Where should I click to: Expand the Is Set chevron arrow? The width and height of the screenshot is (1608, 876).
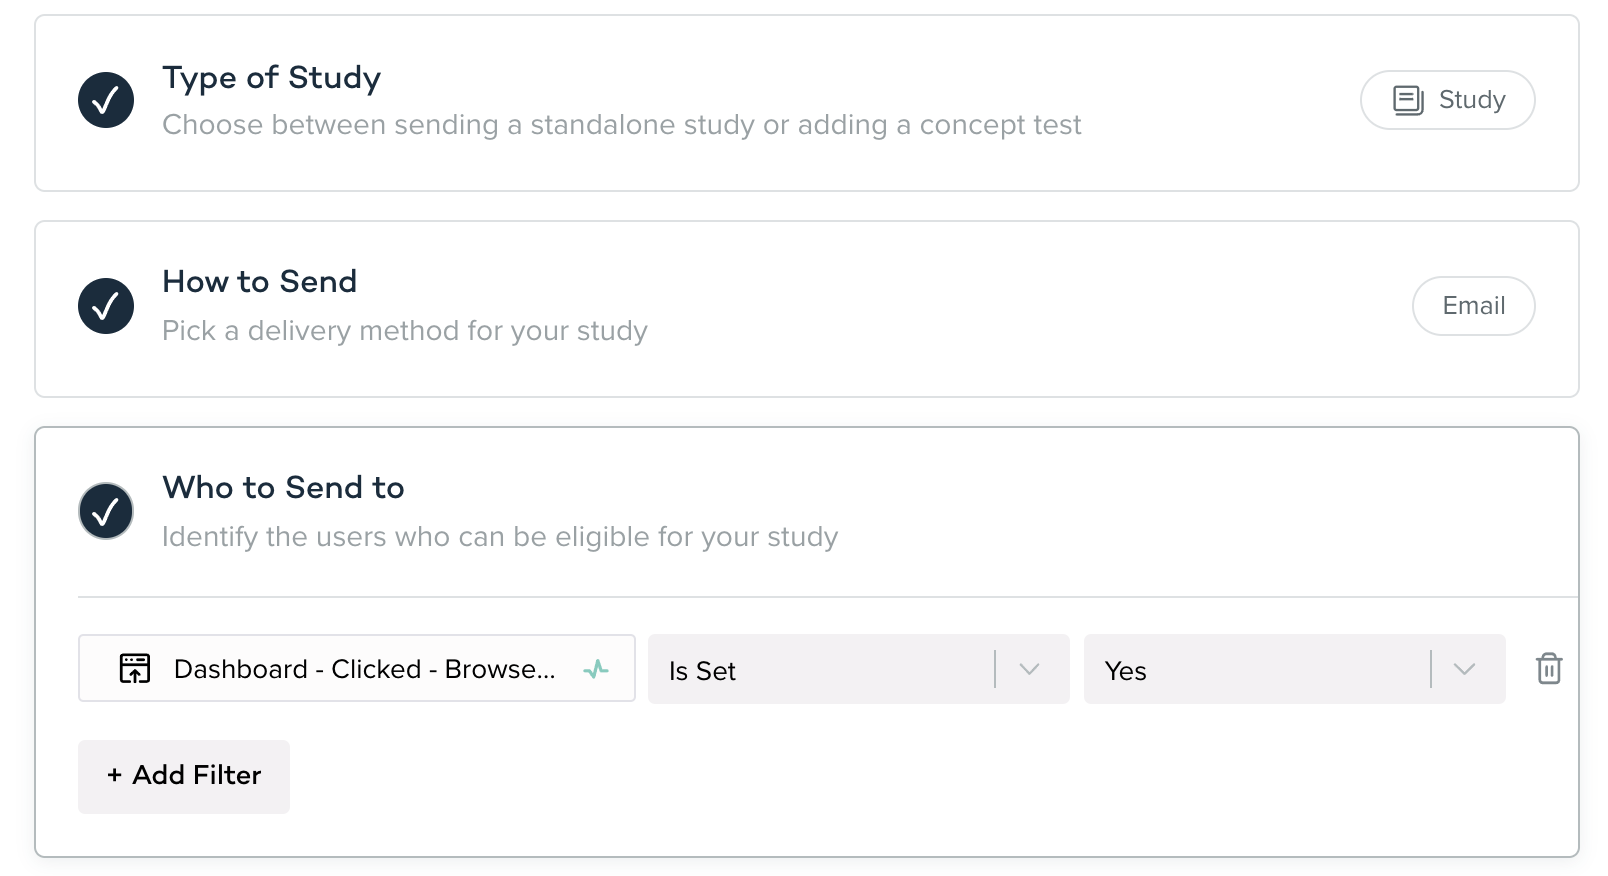coord(1030,669)
